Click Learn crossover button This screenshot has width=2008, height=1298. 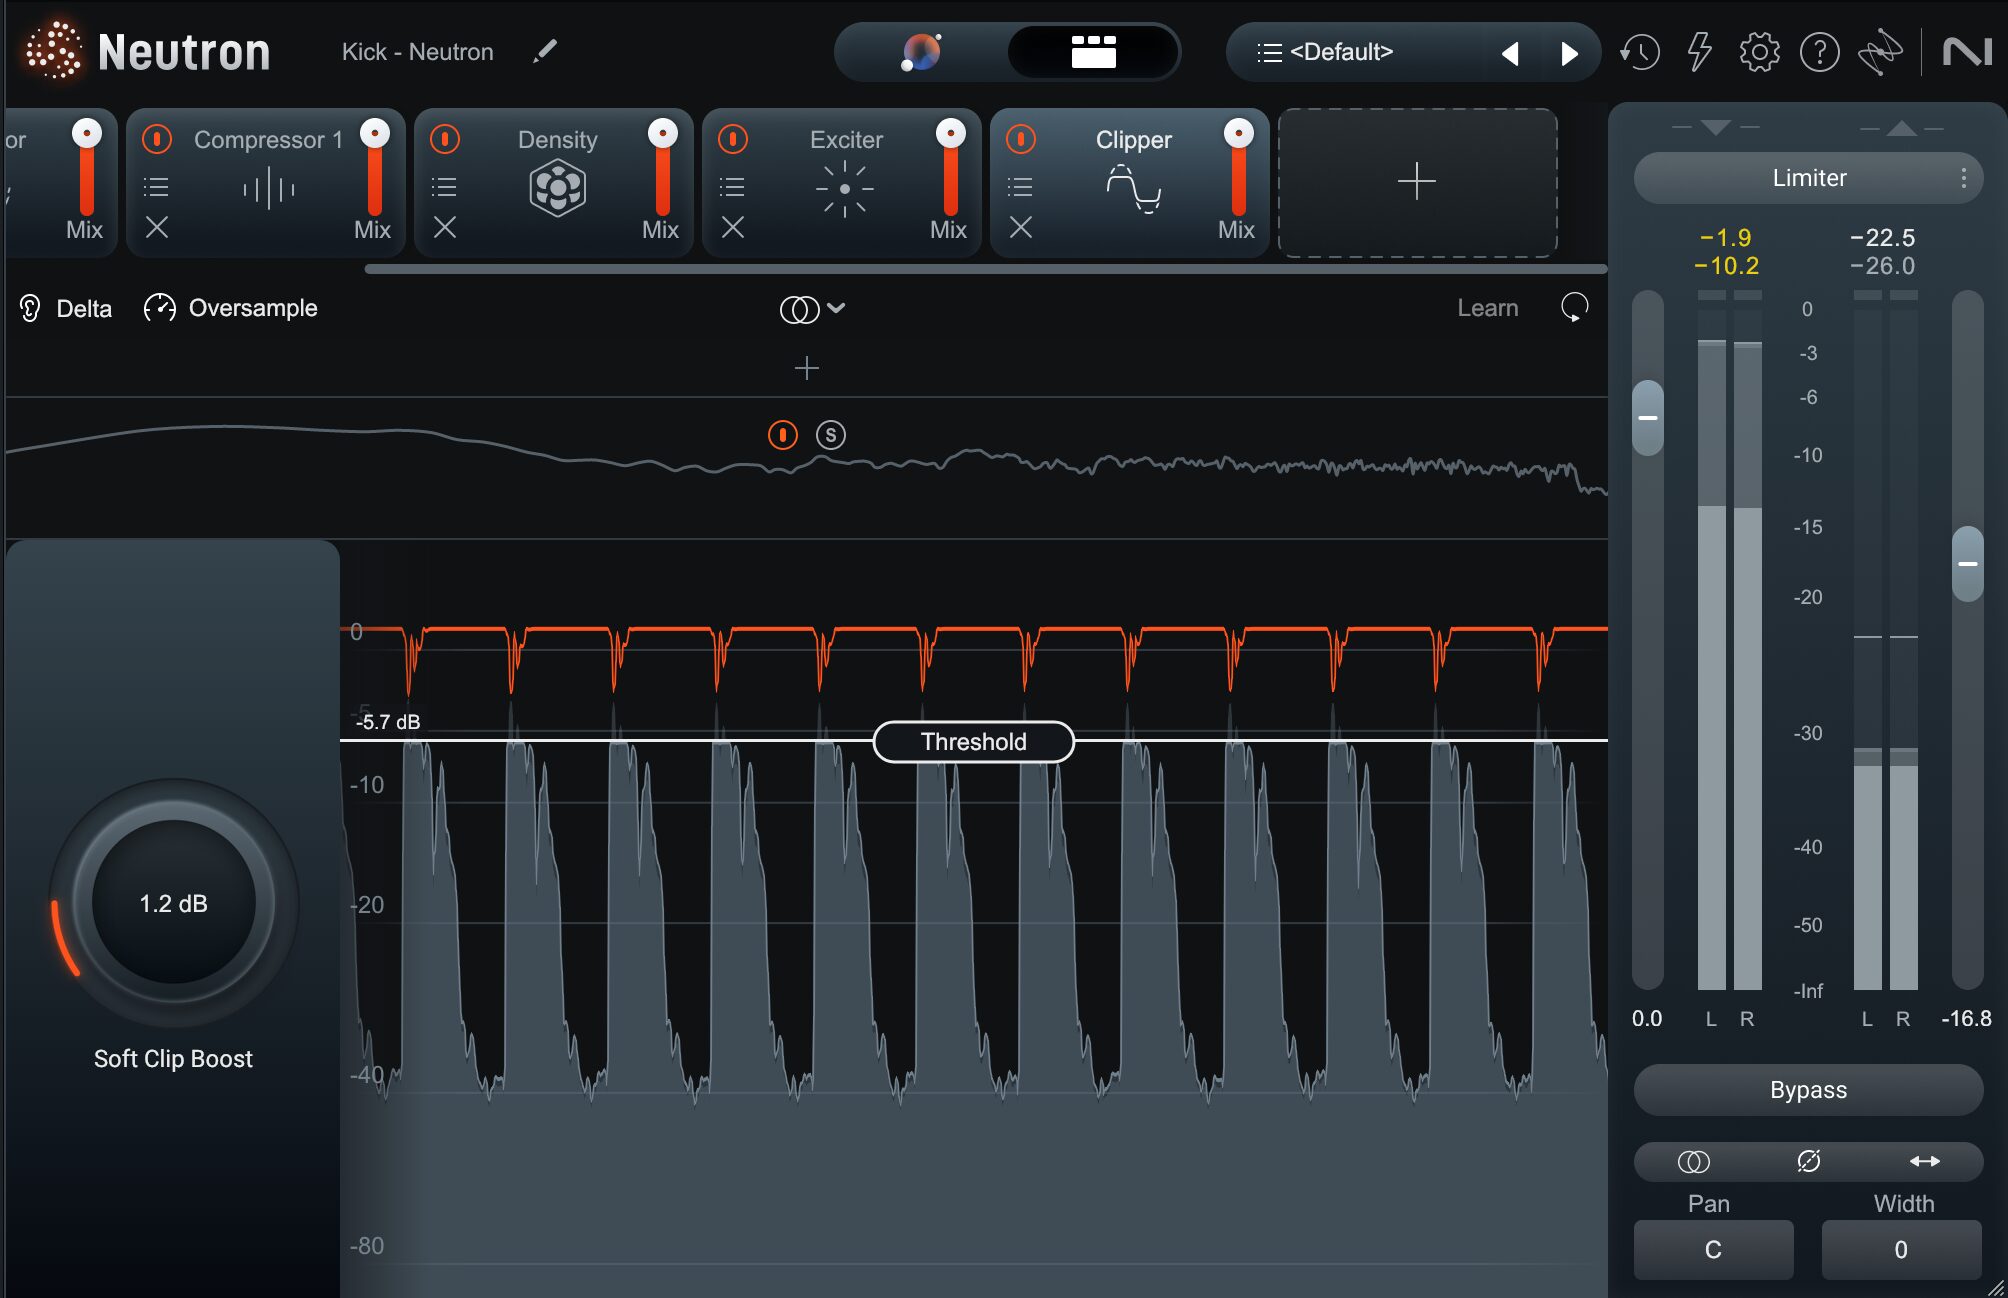click(1487, 308)
